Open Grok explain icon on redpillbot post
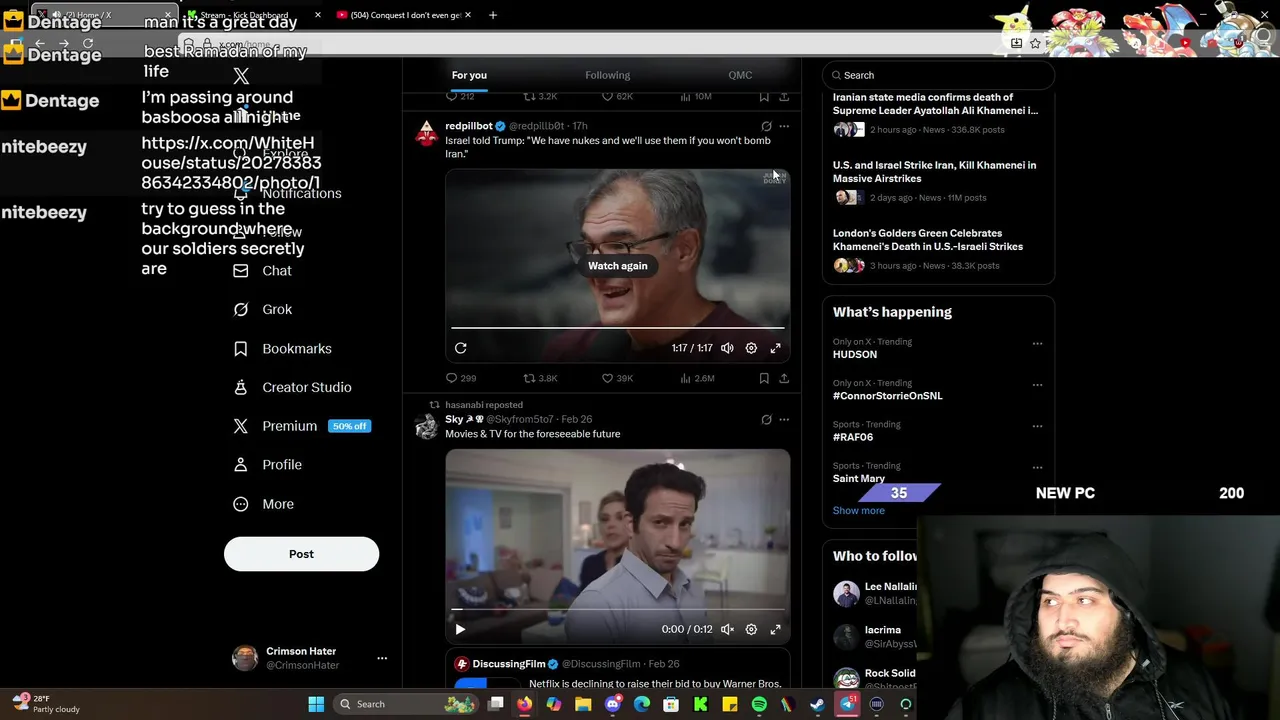Image resolution: width=1280 pixels, height=720 pixels. pyautogui.click(x=766, y=126)
